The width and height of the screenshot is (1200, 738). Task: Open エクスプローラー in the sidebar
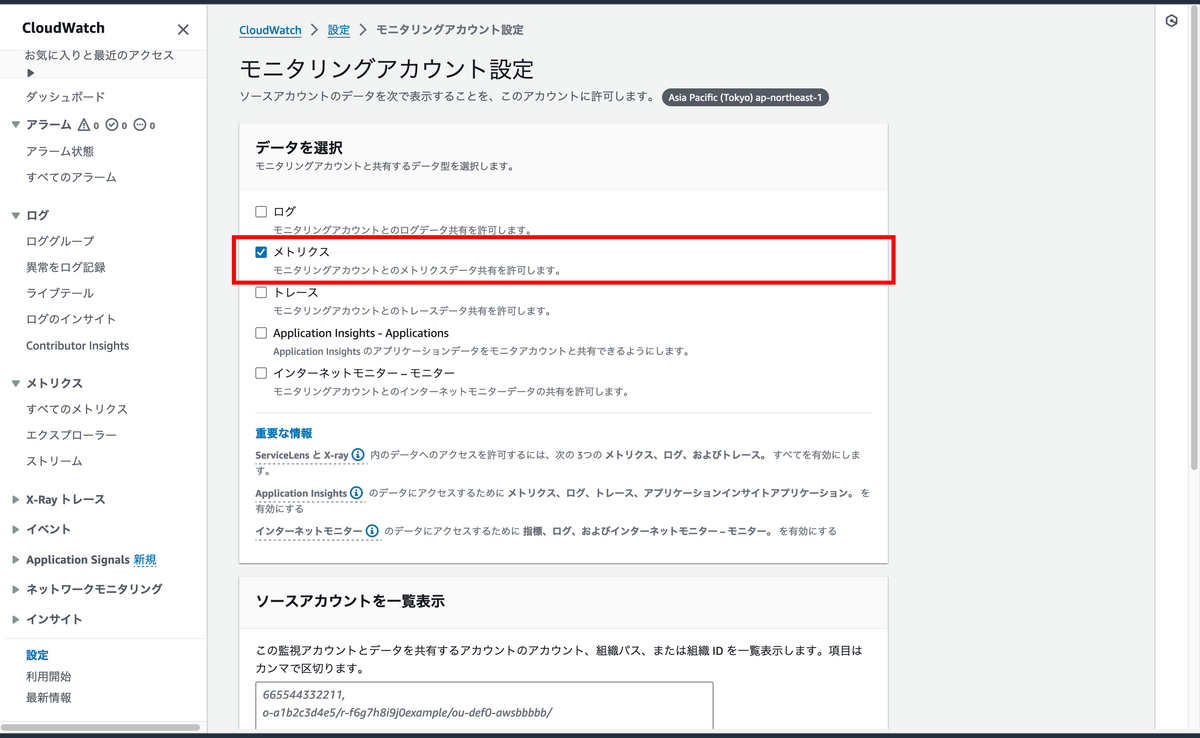[x=71, y=435]
